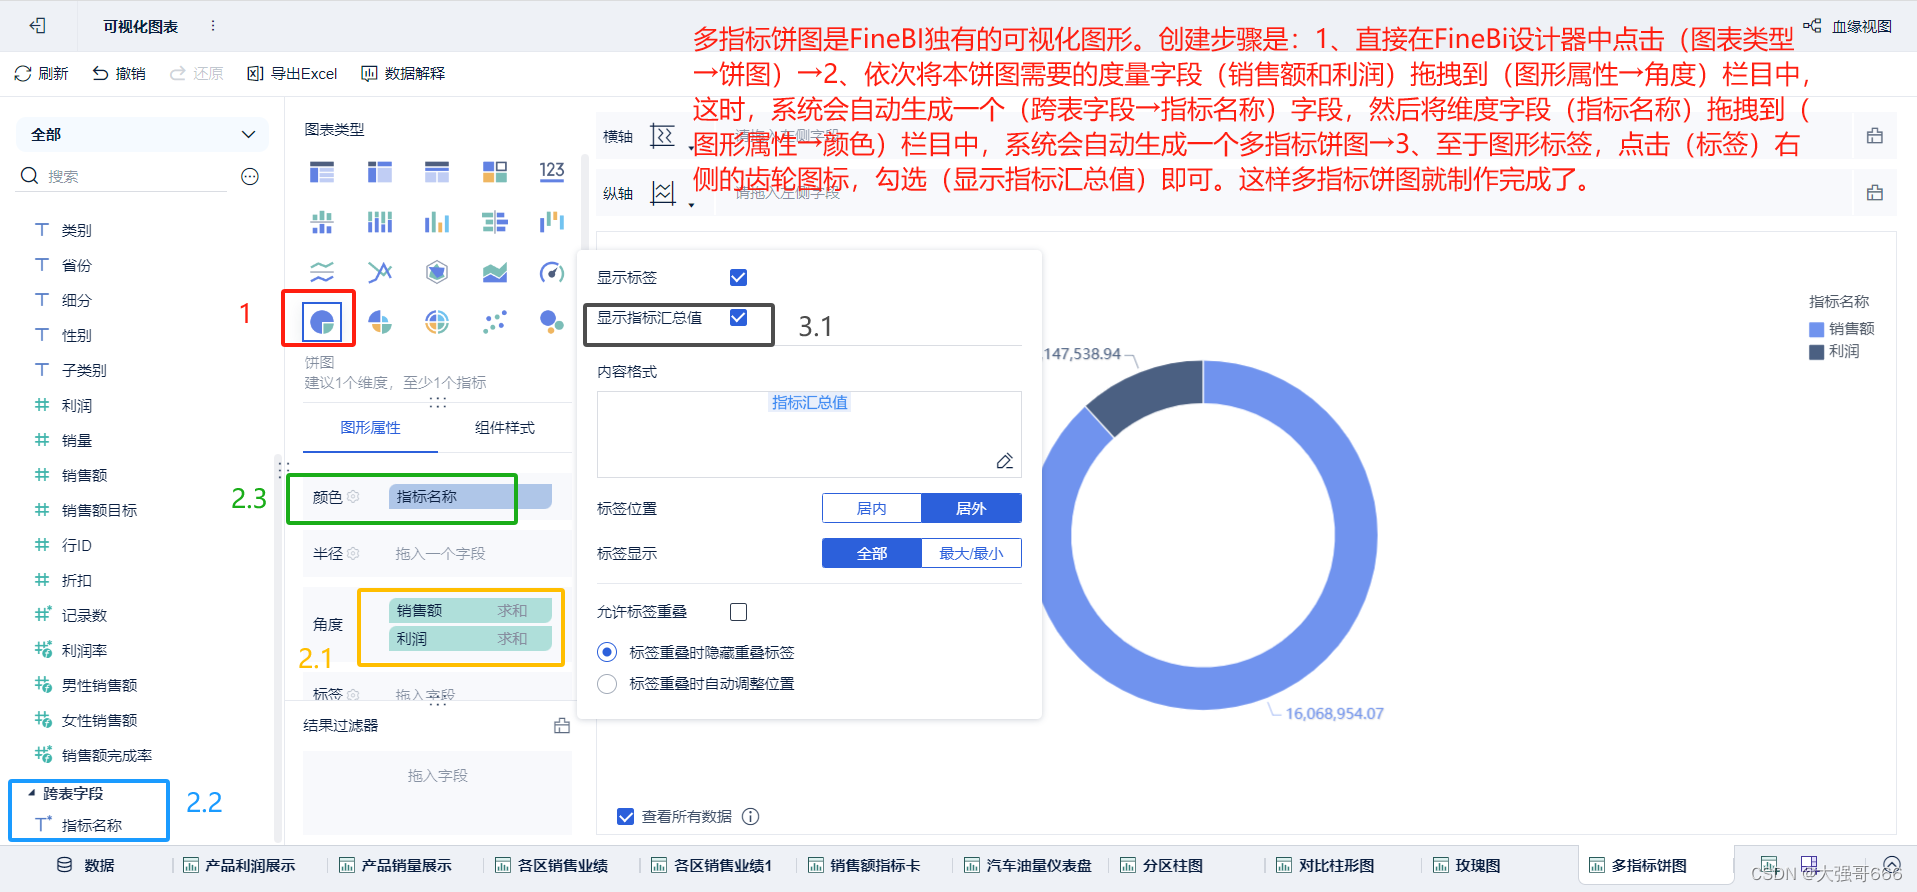The height and width of the screenshot is (892, 1917).
Task: Select the range area chart icon
Action: click(322, 272)
